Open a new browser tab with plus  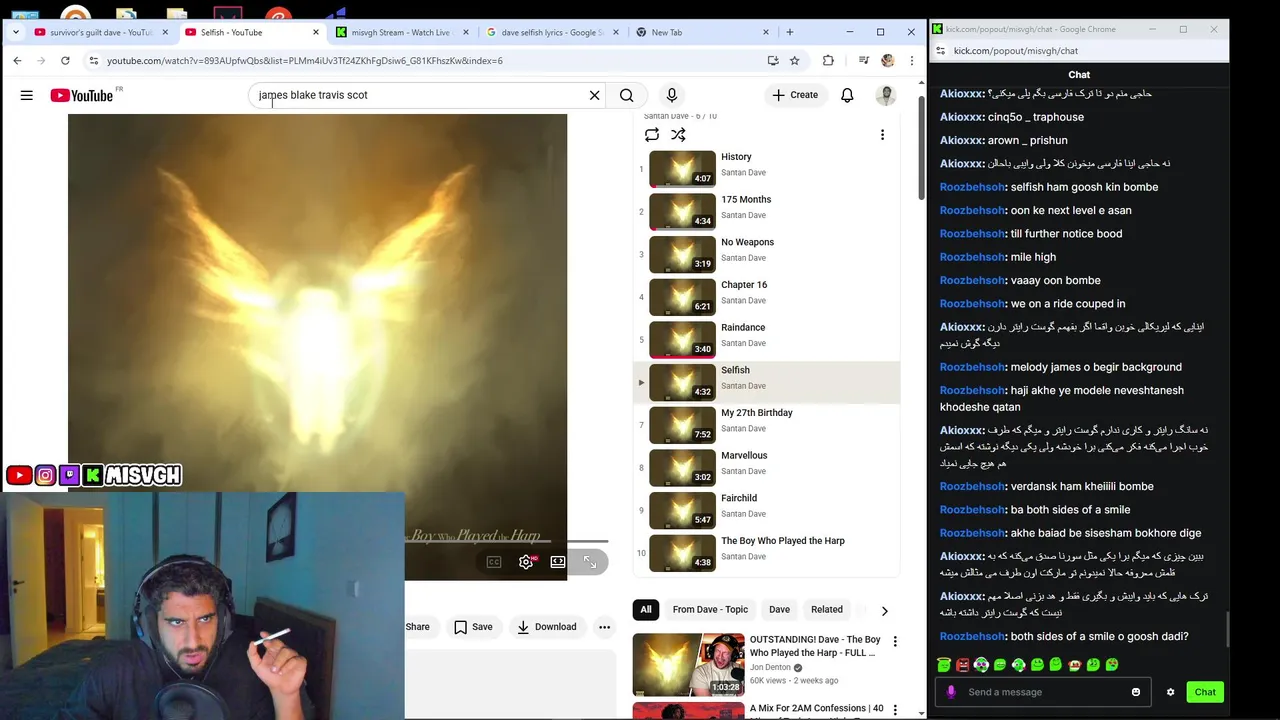(x=790, y=32)
